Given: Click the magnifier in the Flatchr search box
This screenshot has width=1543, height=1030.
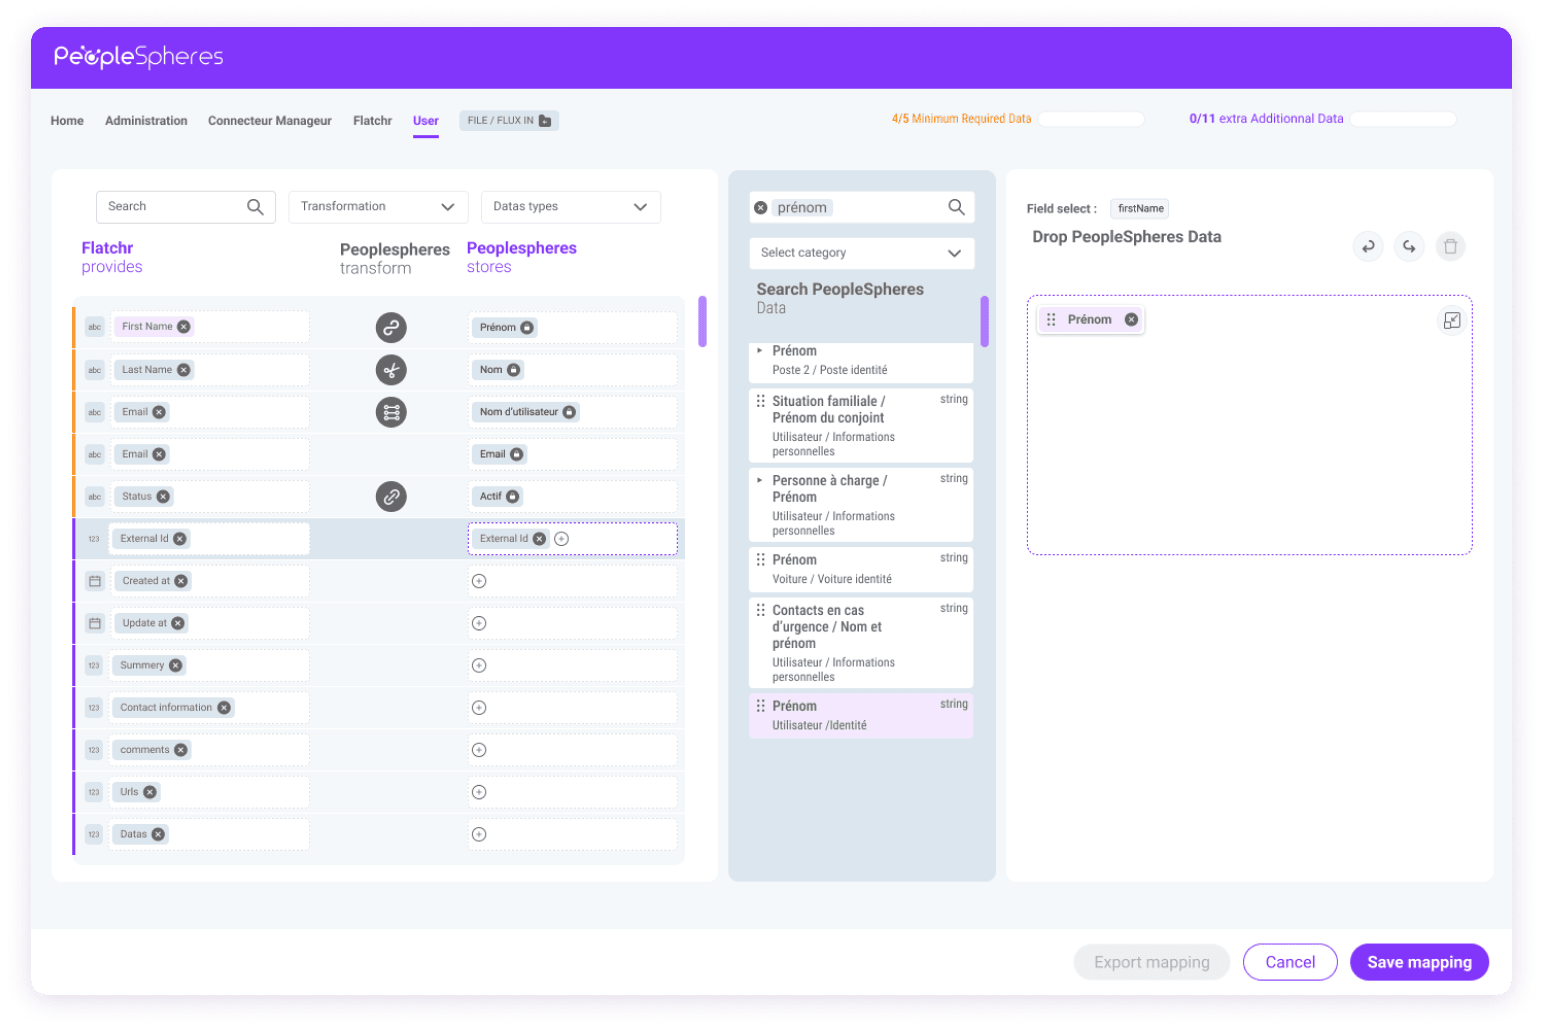Looking at the screenshot, I should tap(255, 207).
